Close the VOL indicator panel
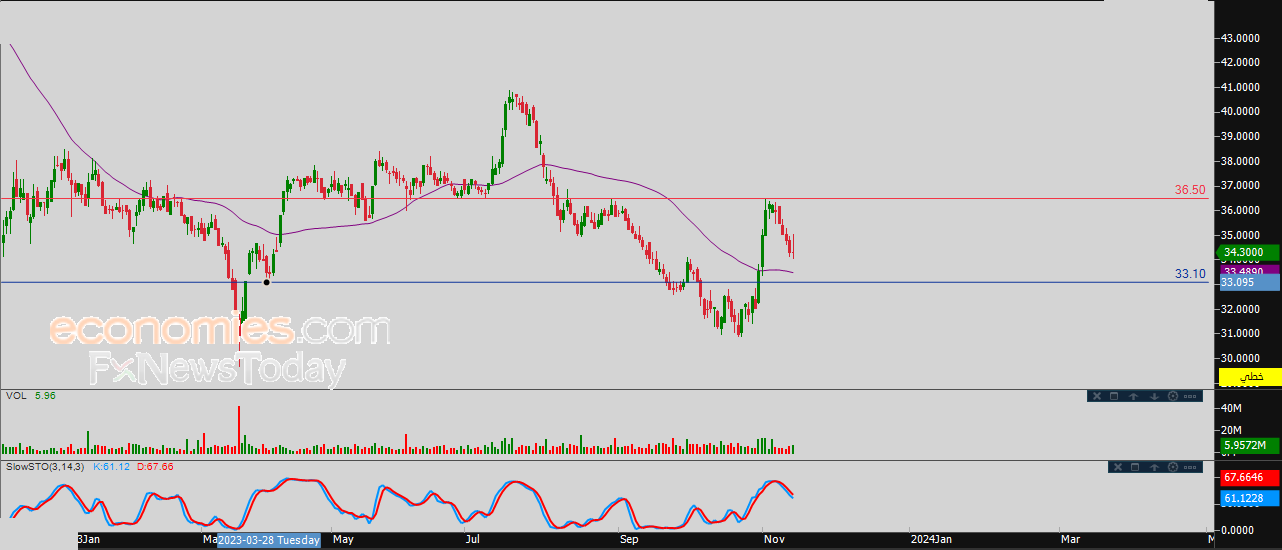The width and height of the screenshot is (1282, 550). click(x=1097, y=396)
